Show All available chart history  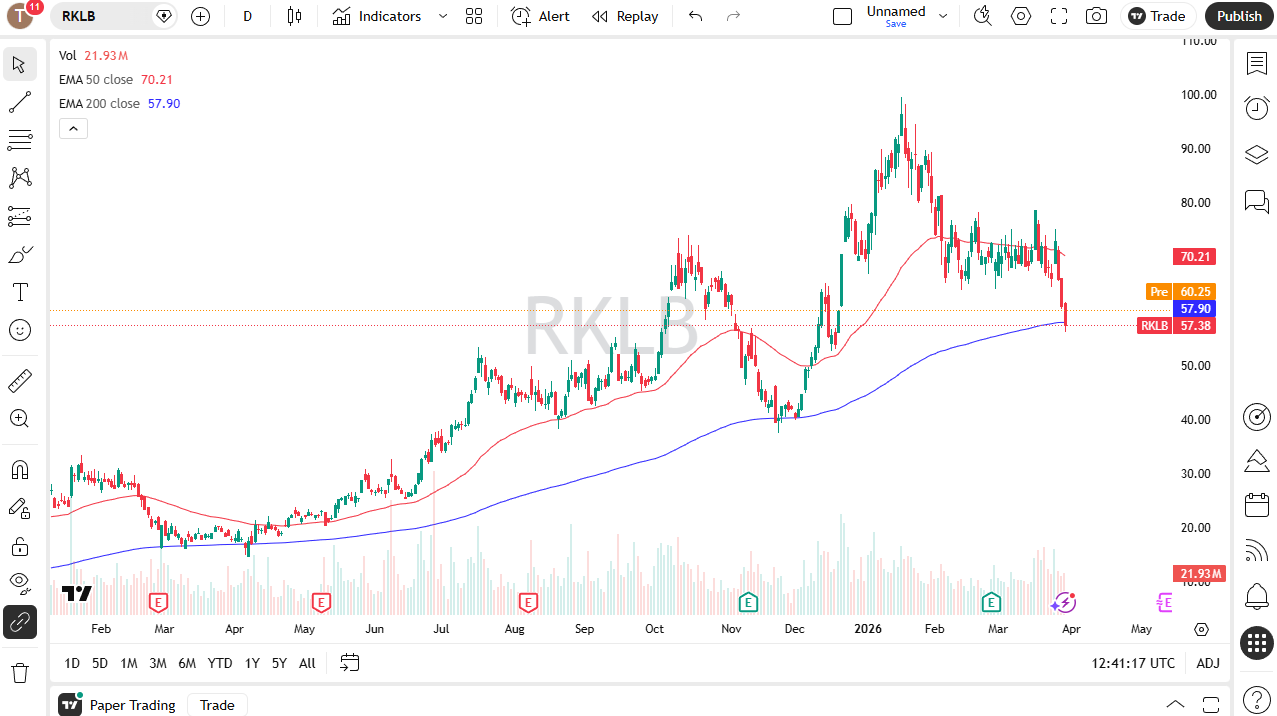coord(307,663)
